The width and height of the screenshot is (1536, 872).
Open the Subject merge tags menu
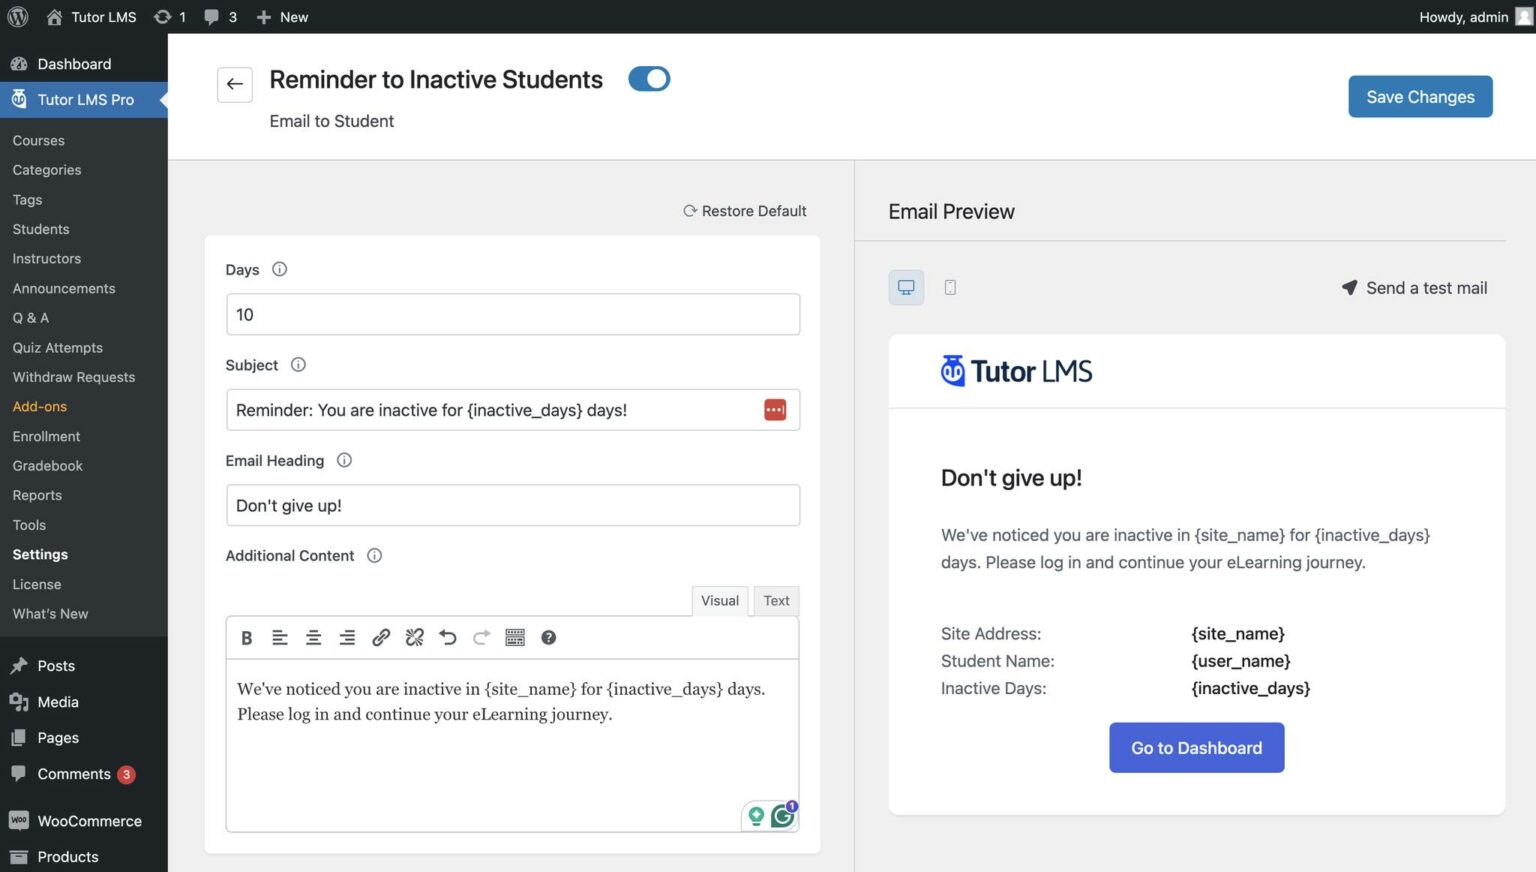[x=775, y=409]
